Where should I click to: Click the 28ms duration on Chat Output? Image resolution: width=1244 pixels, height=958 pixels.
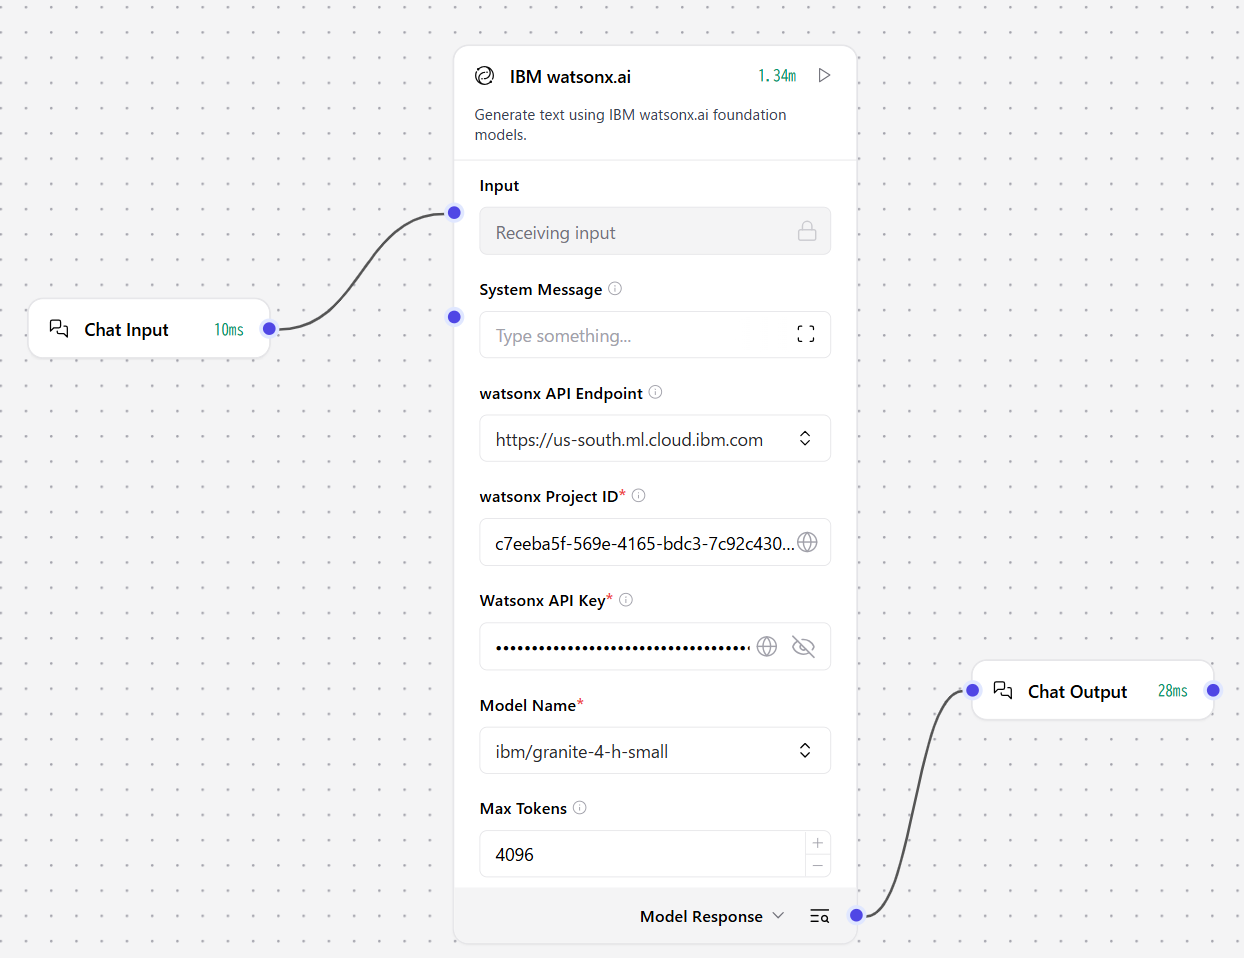click(x=1173, y=691)
